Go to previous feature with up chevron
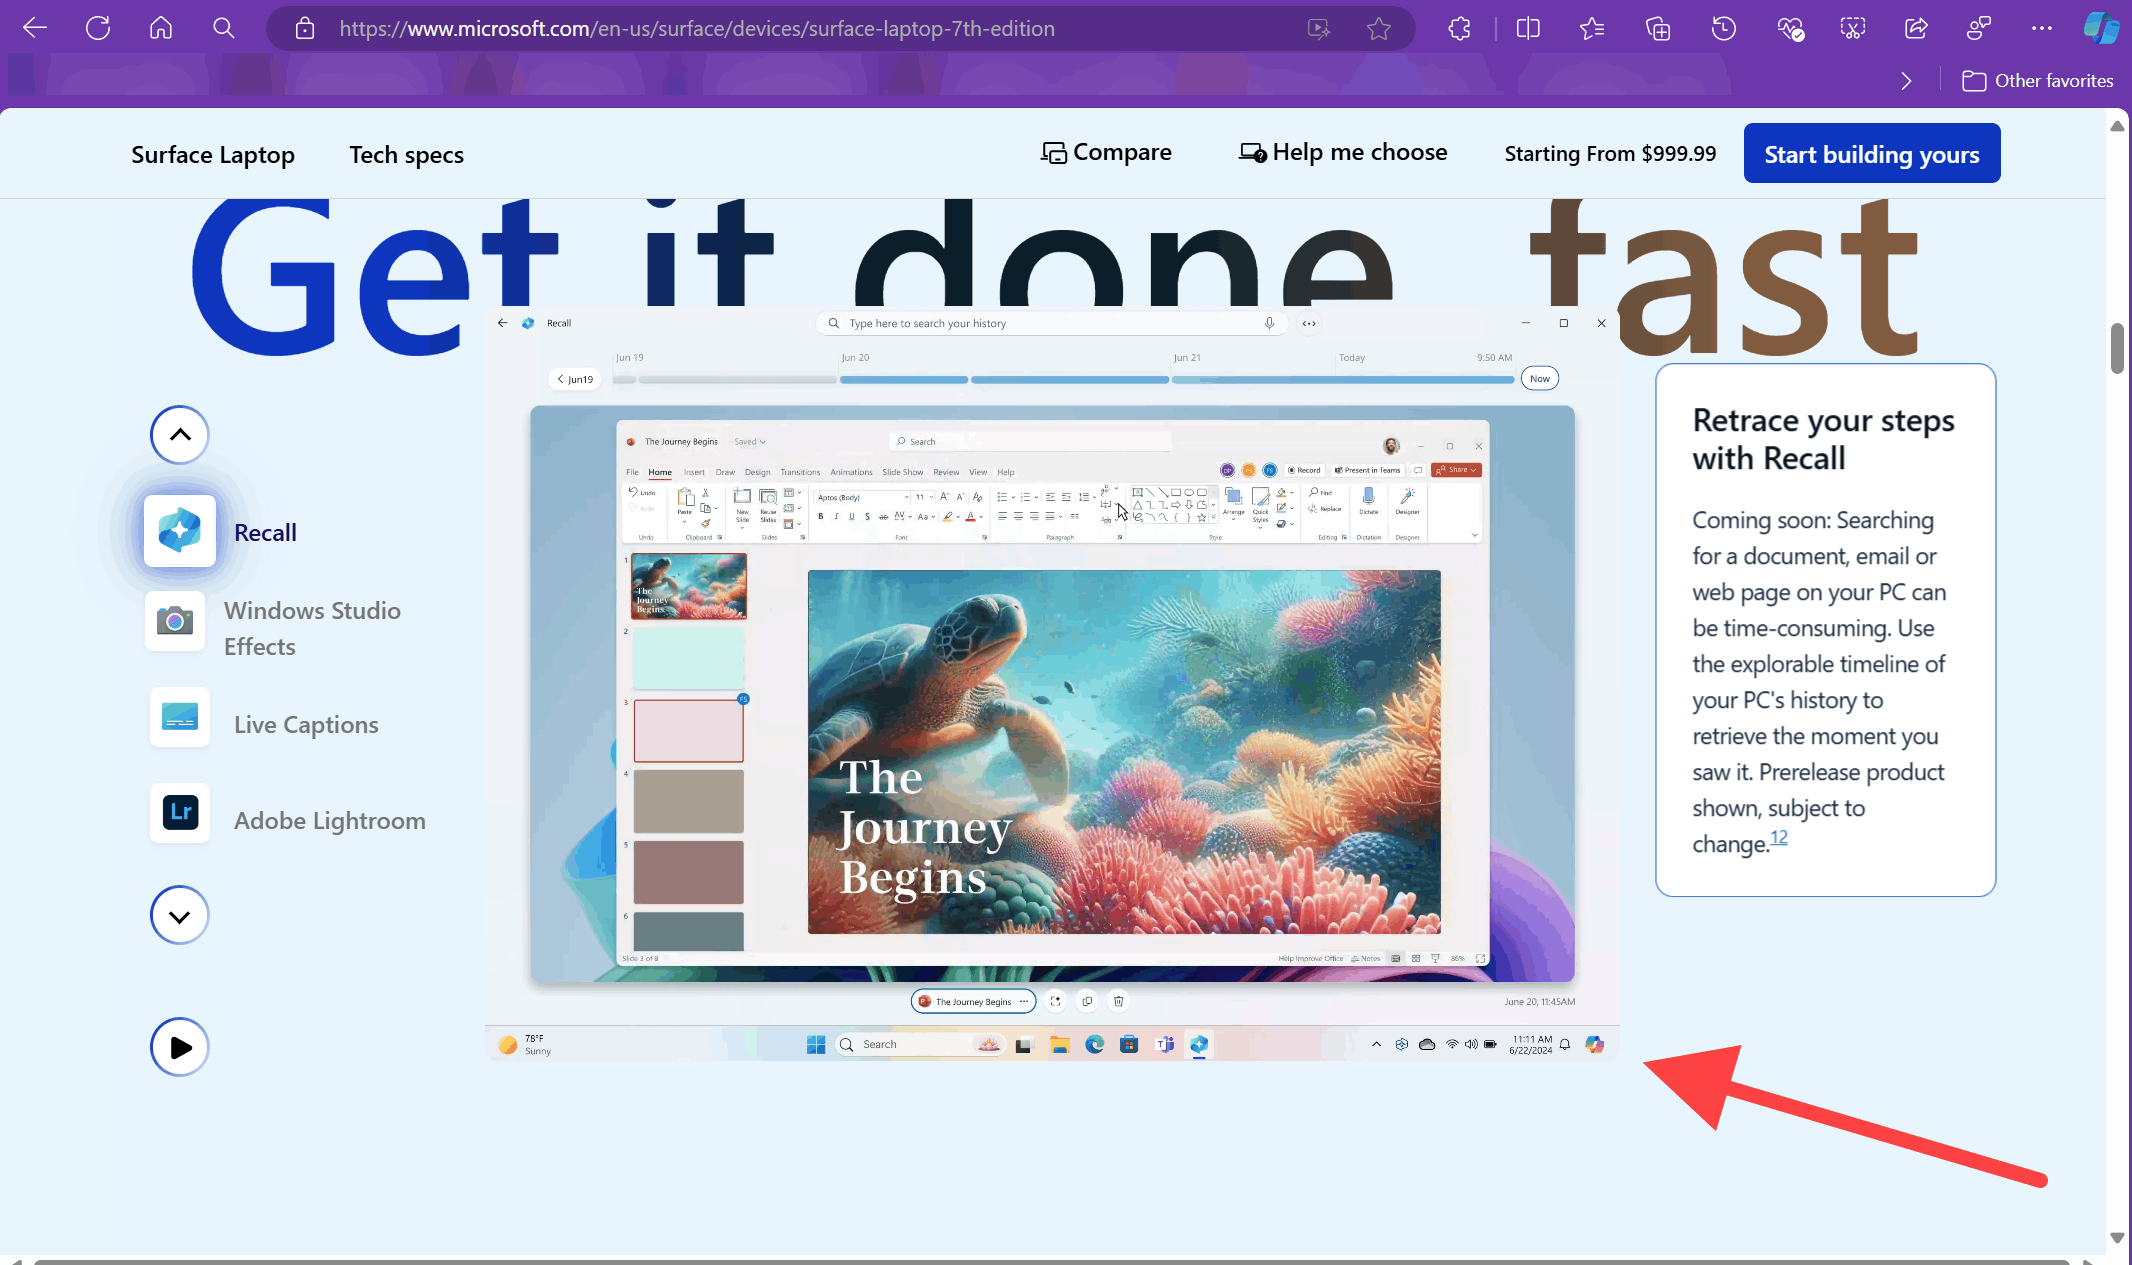 tap(180, 435)
